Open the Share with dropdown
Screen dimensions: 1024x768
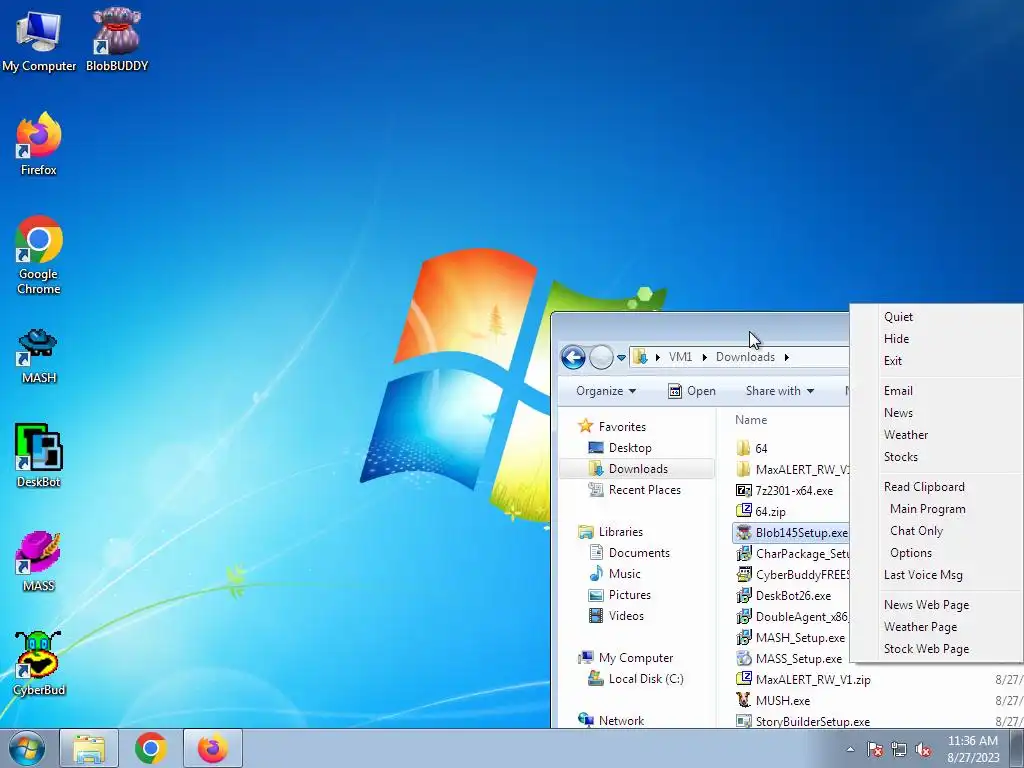coord(780,391)
